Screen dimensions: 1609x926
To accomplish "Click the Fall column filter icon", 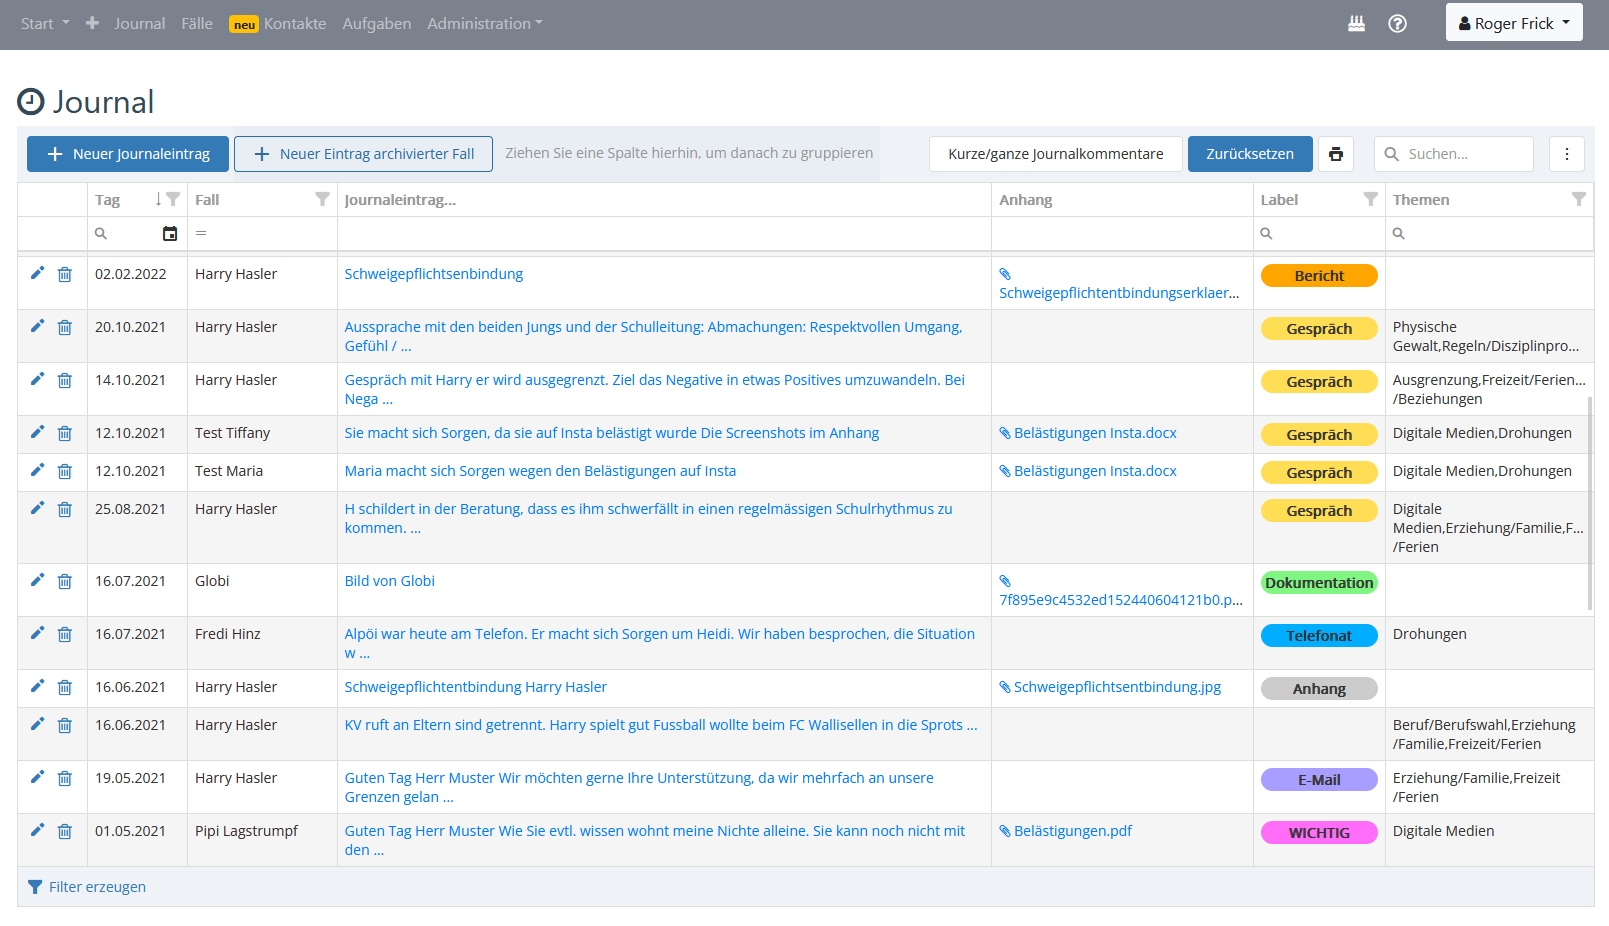I will [322, 199].
